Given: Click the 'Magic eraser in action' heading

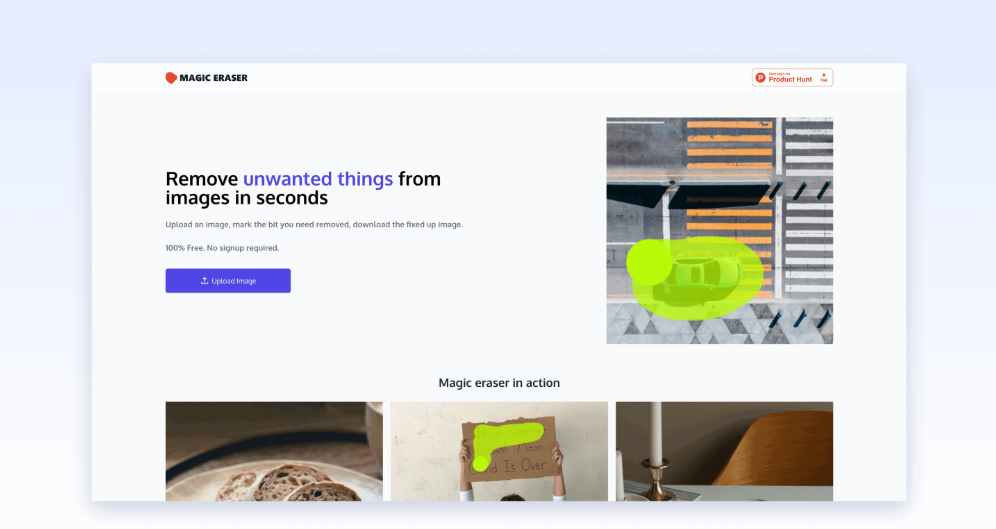Looking at the screenshot, I should click(499, 383).
